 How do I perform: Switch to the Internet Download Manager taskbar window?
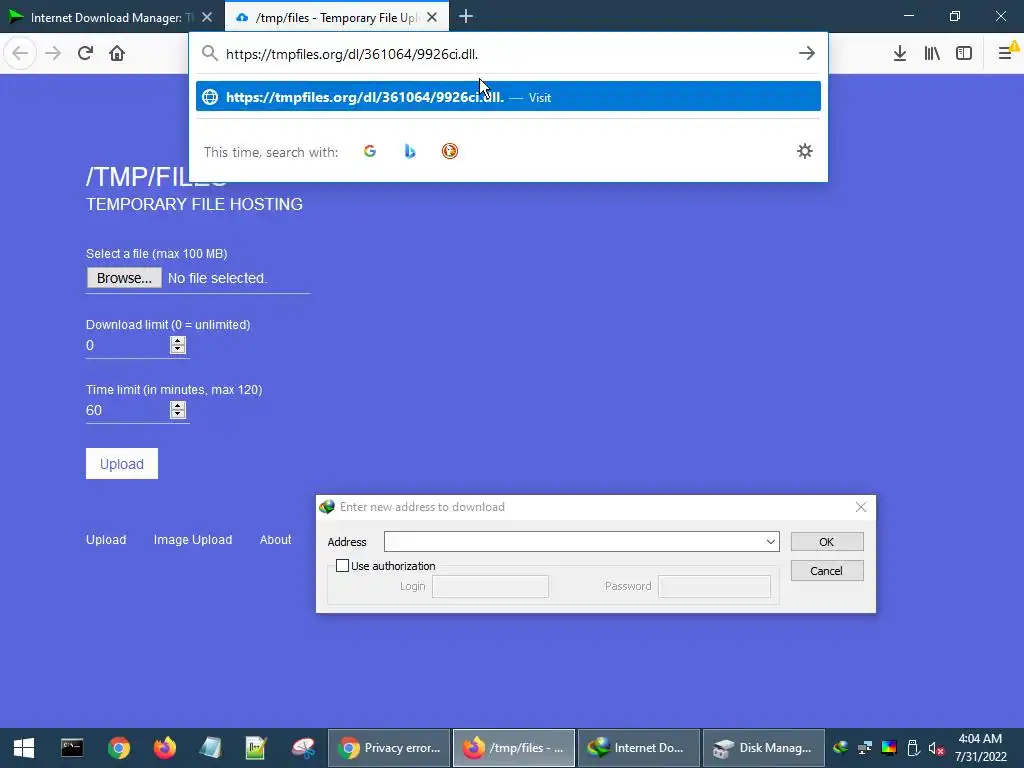coord(639,748)
